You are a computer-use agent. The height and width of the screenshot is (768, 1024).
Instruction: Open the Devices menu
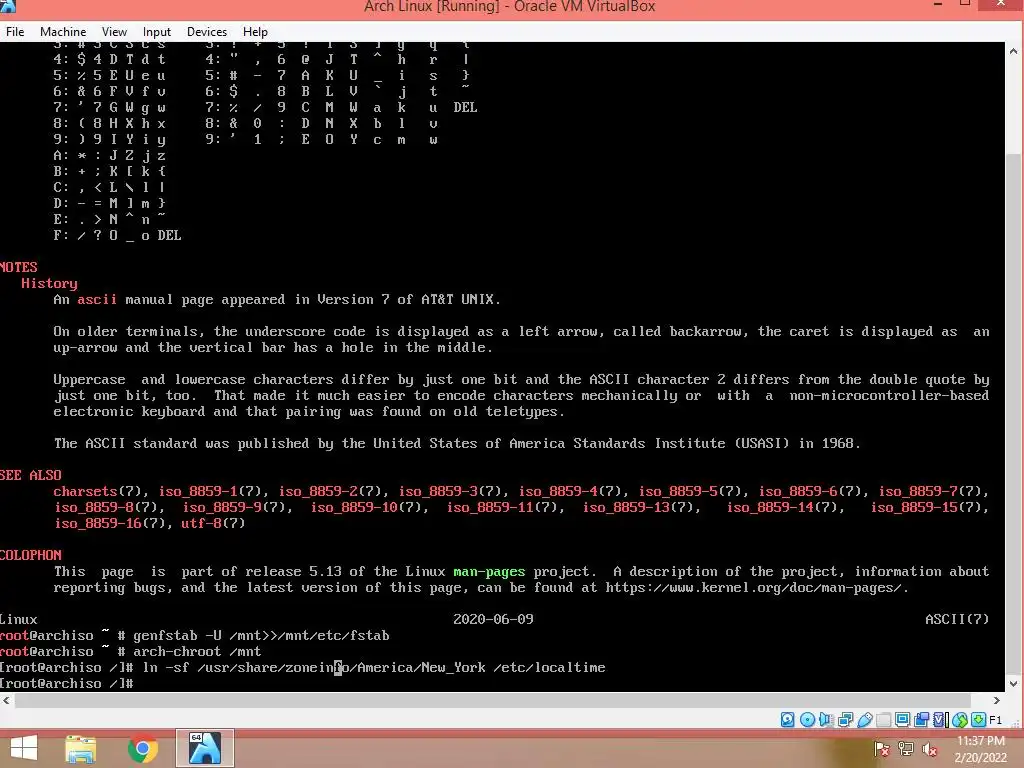pos(207,31)
